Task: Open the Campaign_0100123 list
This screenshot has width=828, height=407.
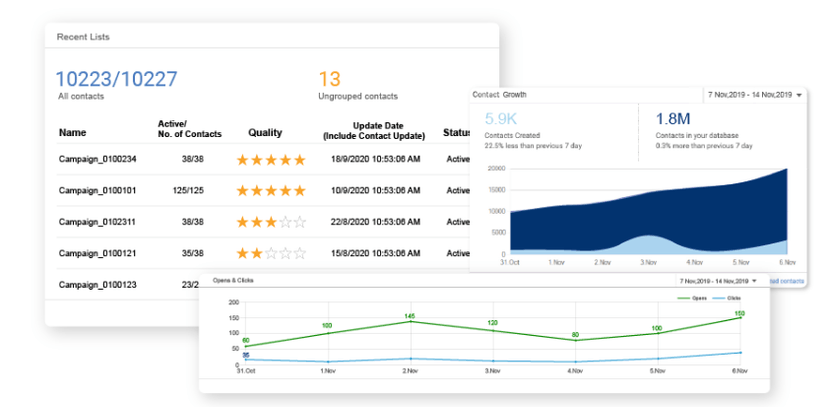Action: (97, 285)
